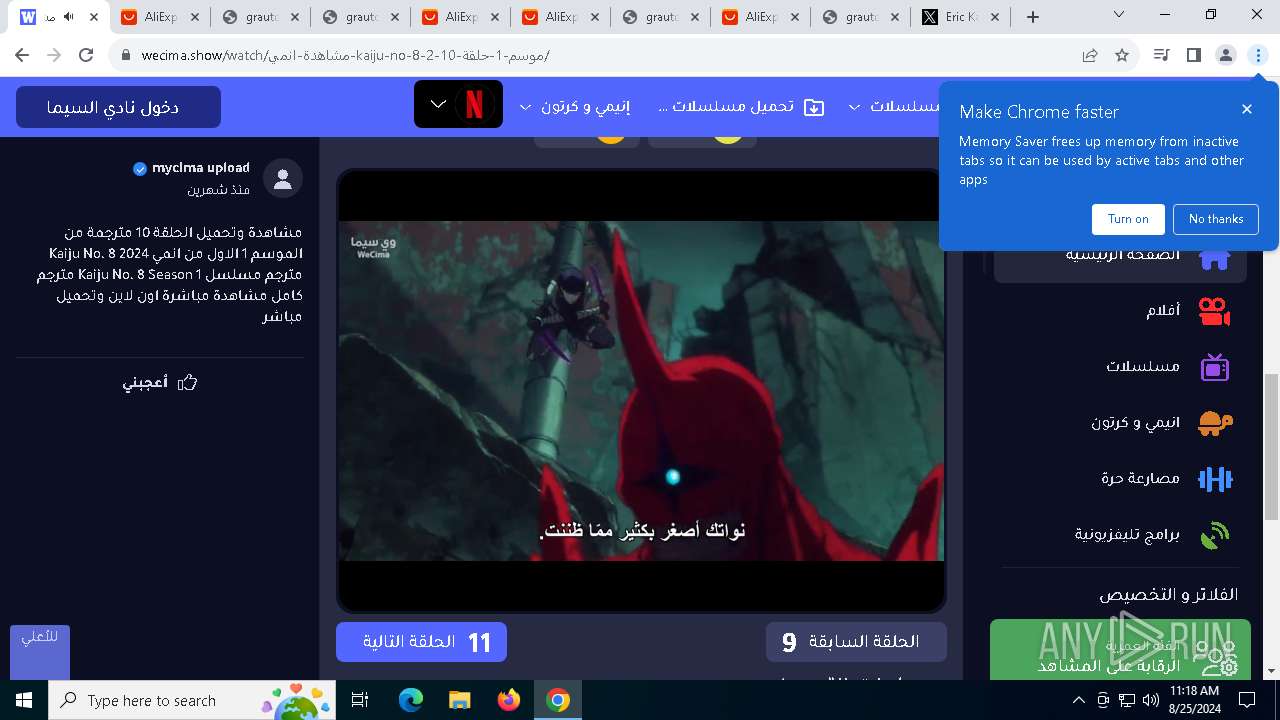Screen dimensions: 1280x720
Task: Click the Chrome taskbar icon
Action: pos(558,700)
